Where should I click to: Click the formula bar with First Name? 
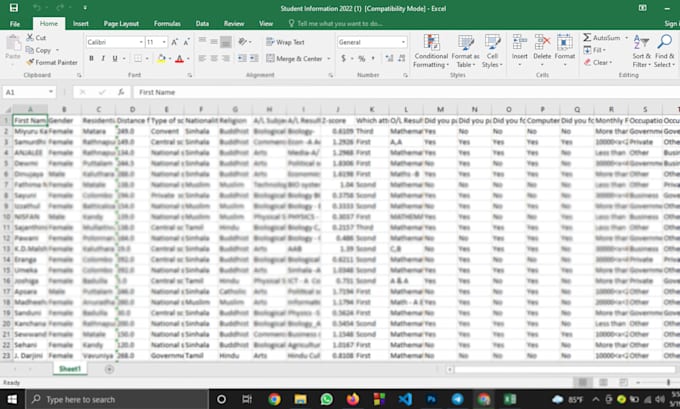407,92
